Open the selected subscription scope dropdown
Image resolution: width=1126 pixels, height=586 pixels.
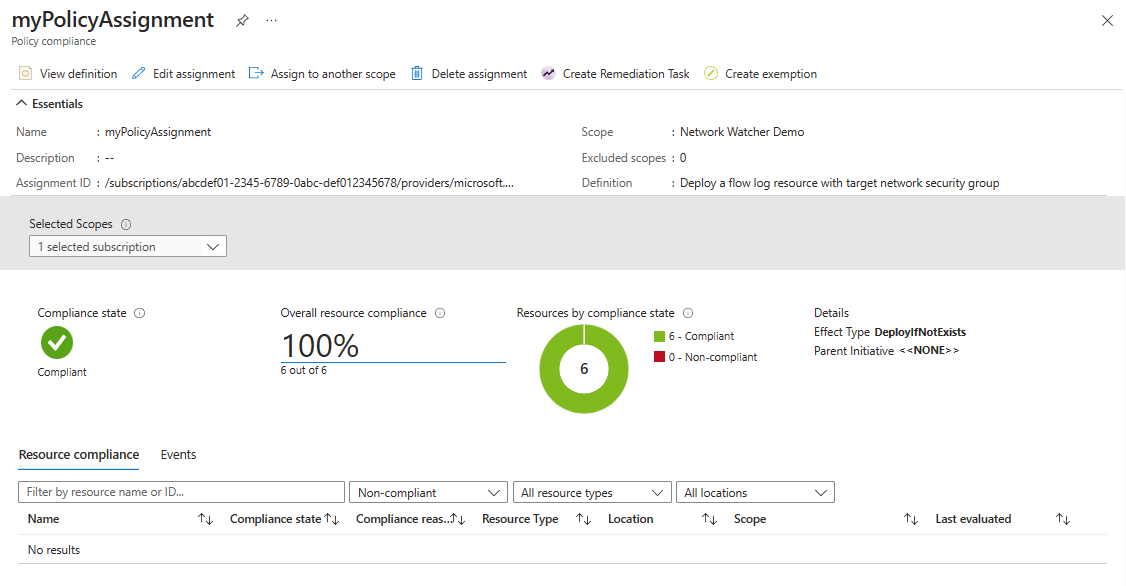(x=128, y=247)
